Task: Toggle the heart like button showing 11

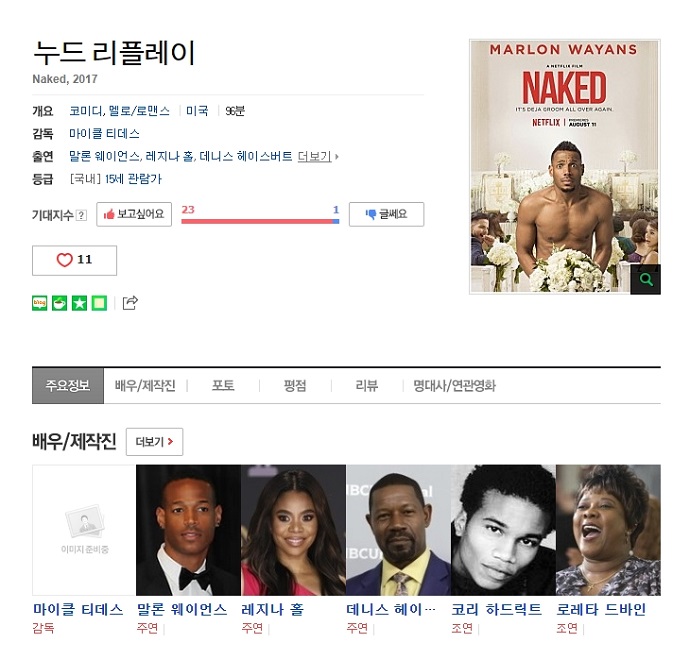Action: click(x=74, y=260)
